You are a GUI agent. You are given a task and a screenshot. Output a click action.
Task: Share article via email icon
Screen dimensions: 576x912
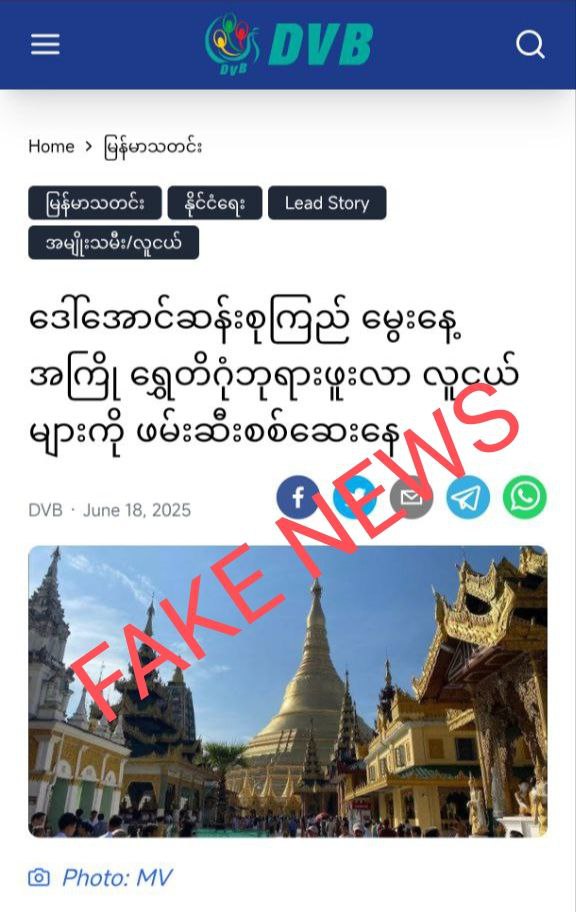pyautogui.click(x=411, y=497)
